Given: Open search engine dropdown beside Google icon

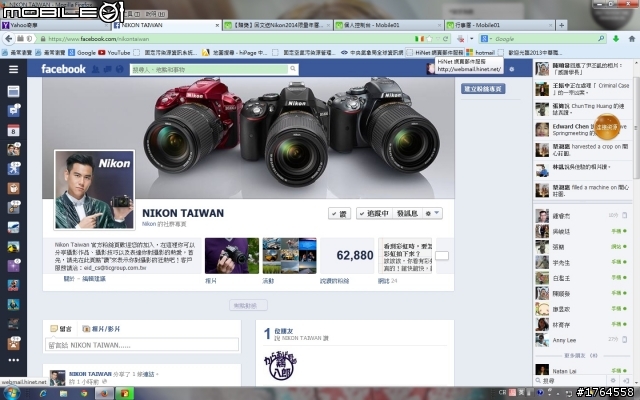Looking at the screenshot, I should (x=490, y=39).
